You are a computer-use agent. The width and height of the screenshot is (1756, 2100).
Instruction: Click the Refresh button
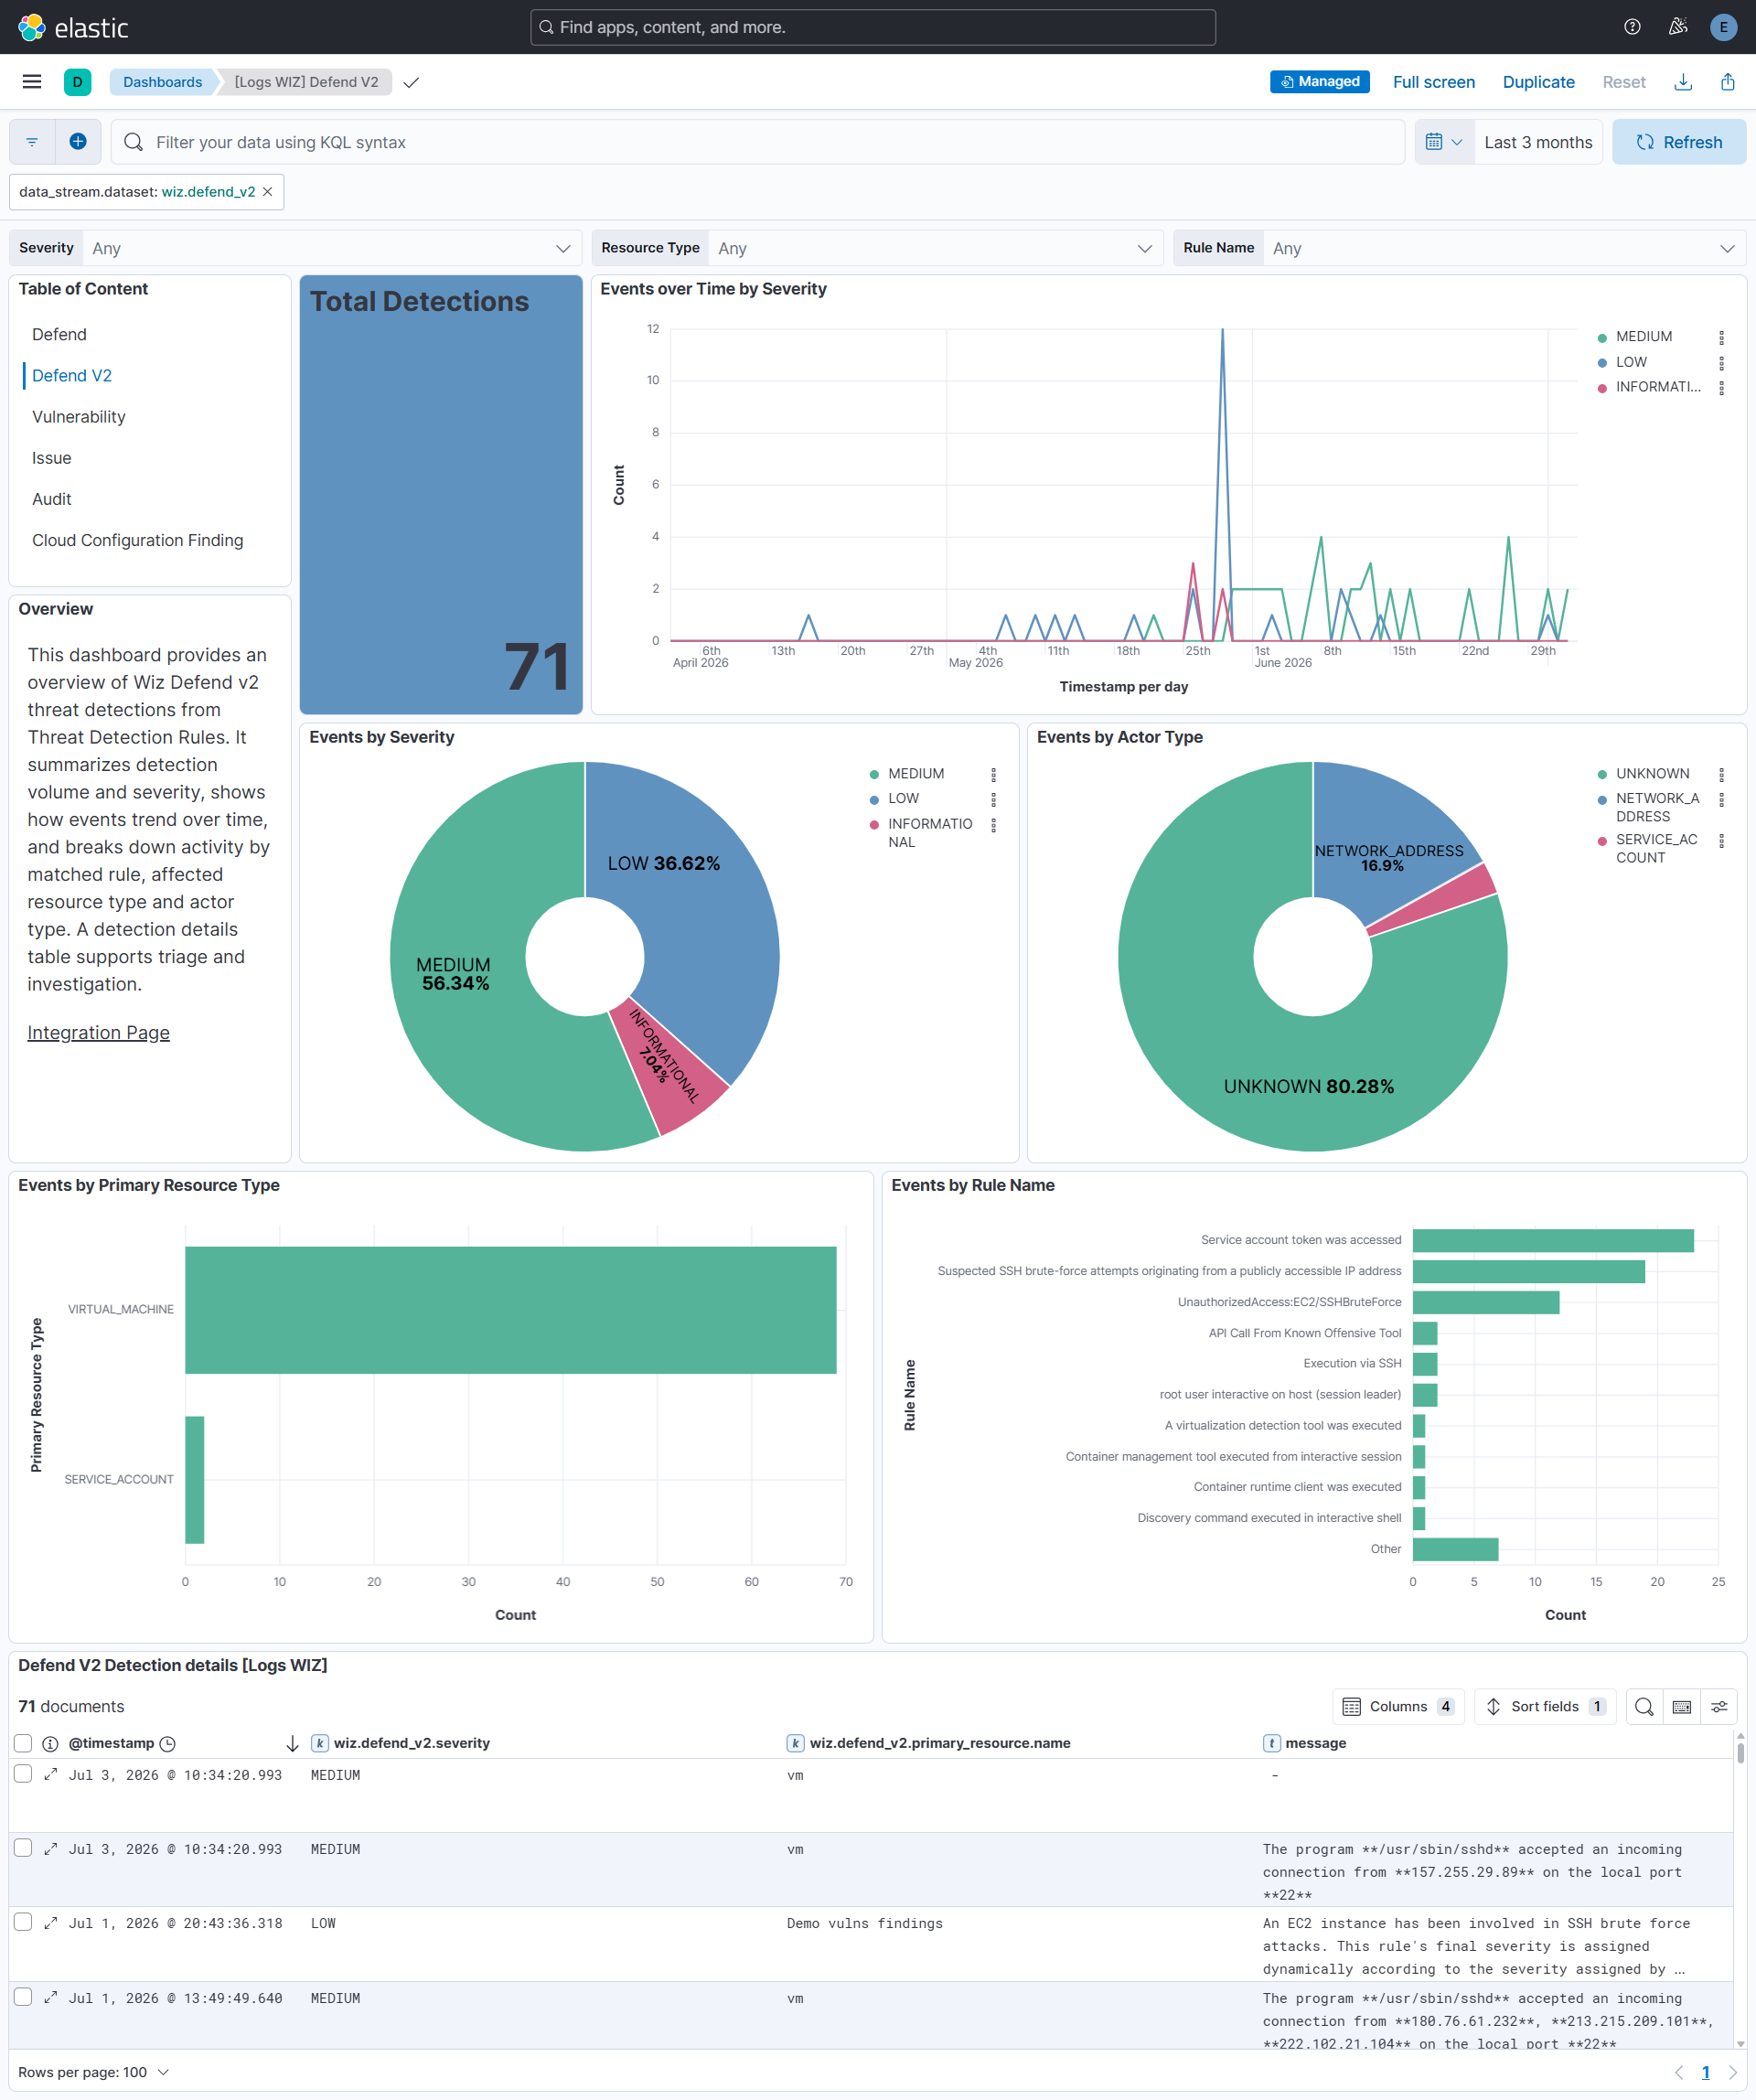click(x=1679, y=142)
